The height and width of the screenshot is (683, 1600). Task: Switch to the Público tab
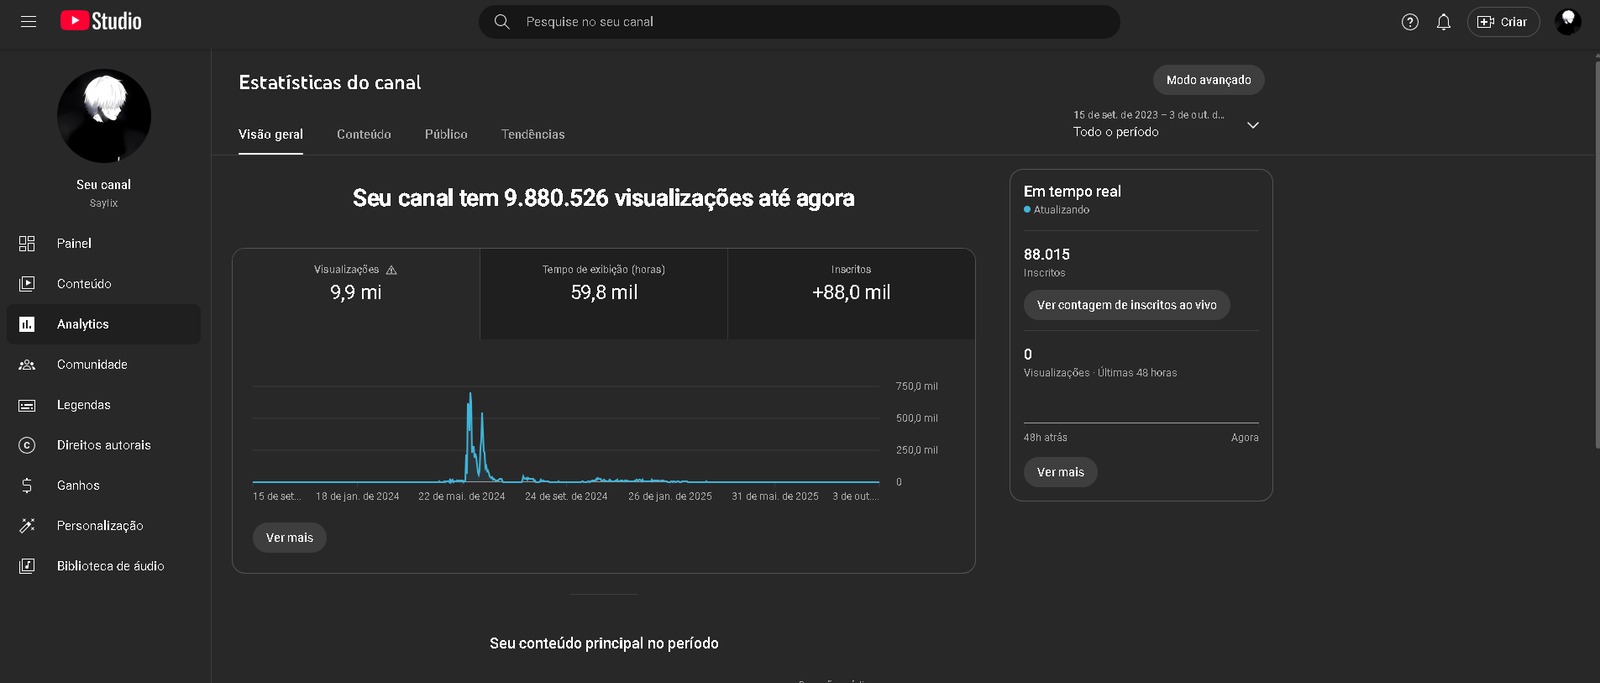[x=446, y=134]
